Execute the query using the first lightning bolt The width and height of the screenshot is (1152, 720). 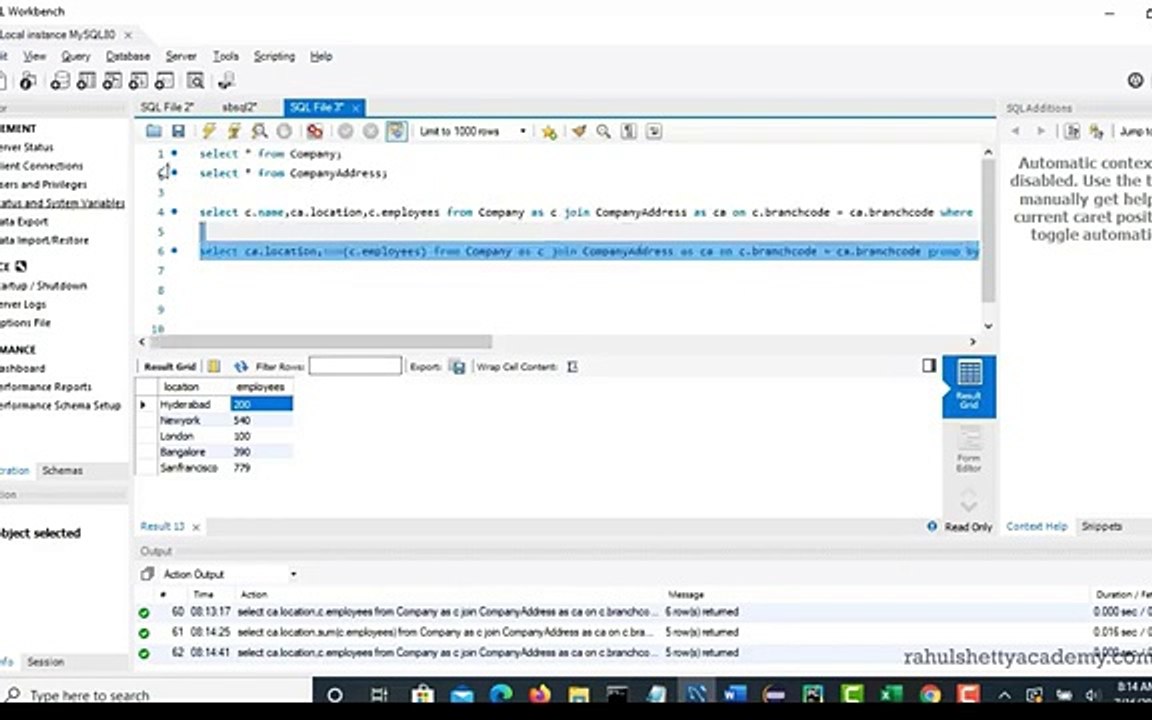209,132
